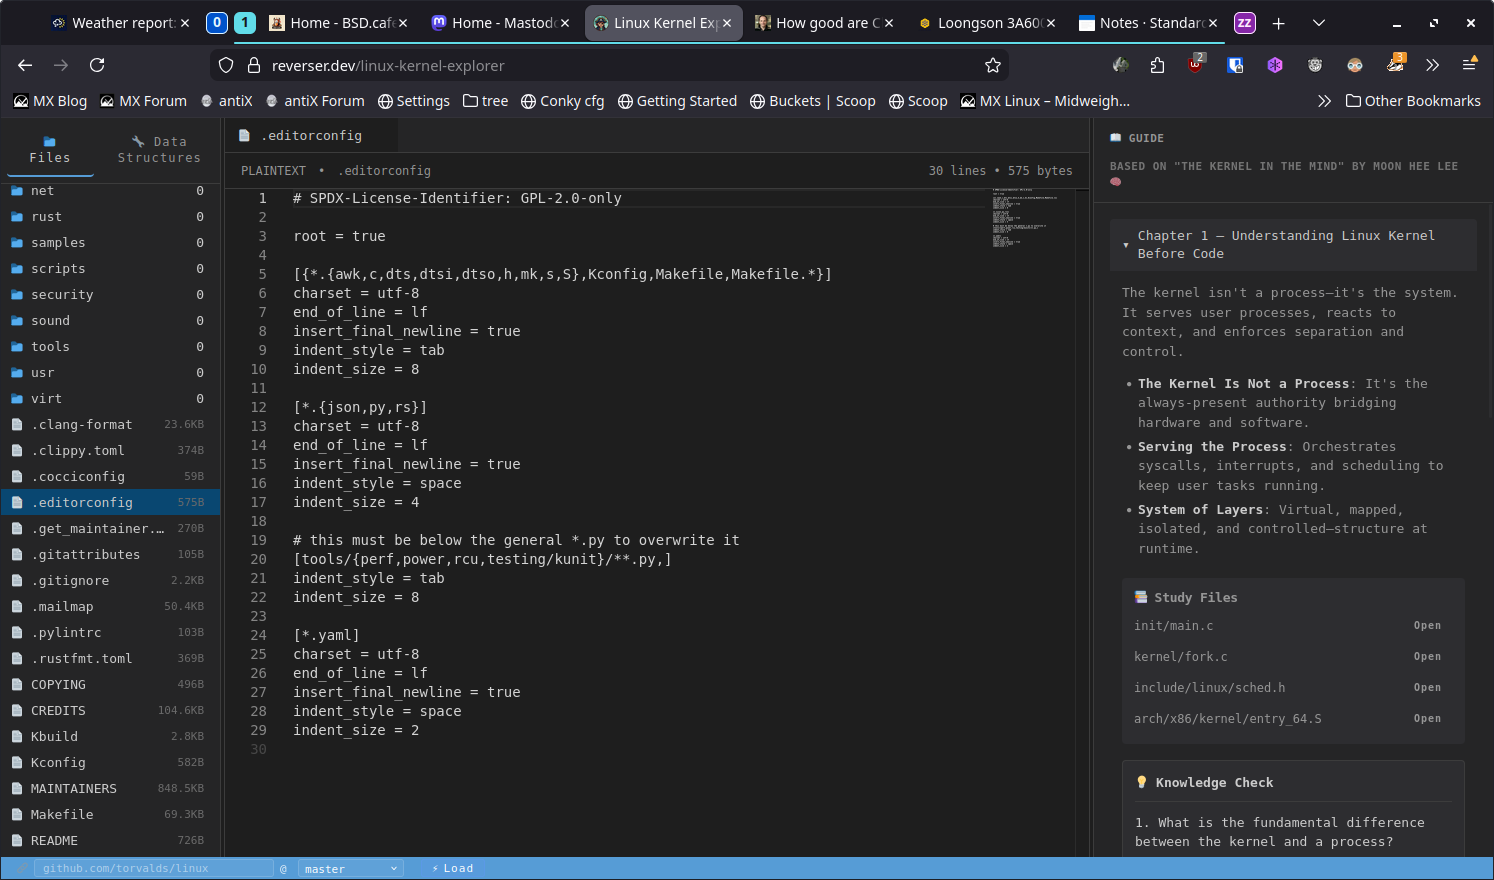Image resolution: width=1494 pixels, height=880 pixels.
Task: Click the purple snowflake extension icon
Action: [1275, 65]
